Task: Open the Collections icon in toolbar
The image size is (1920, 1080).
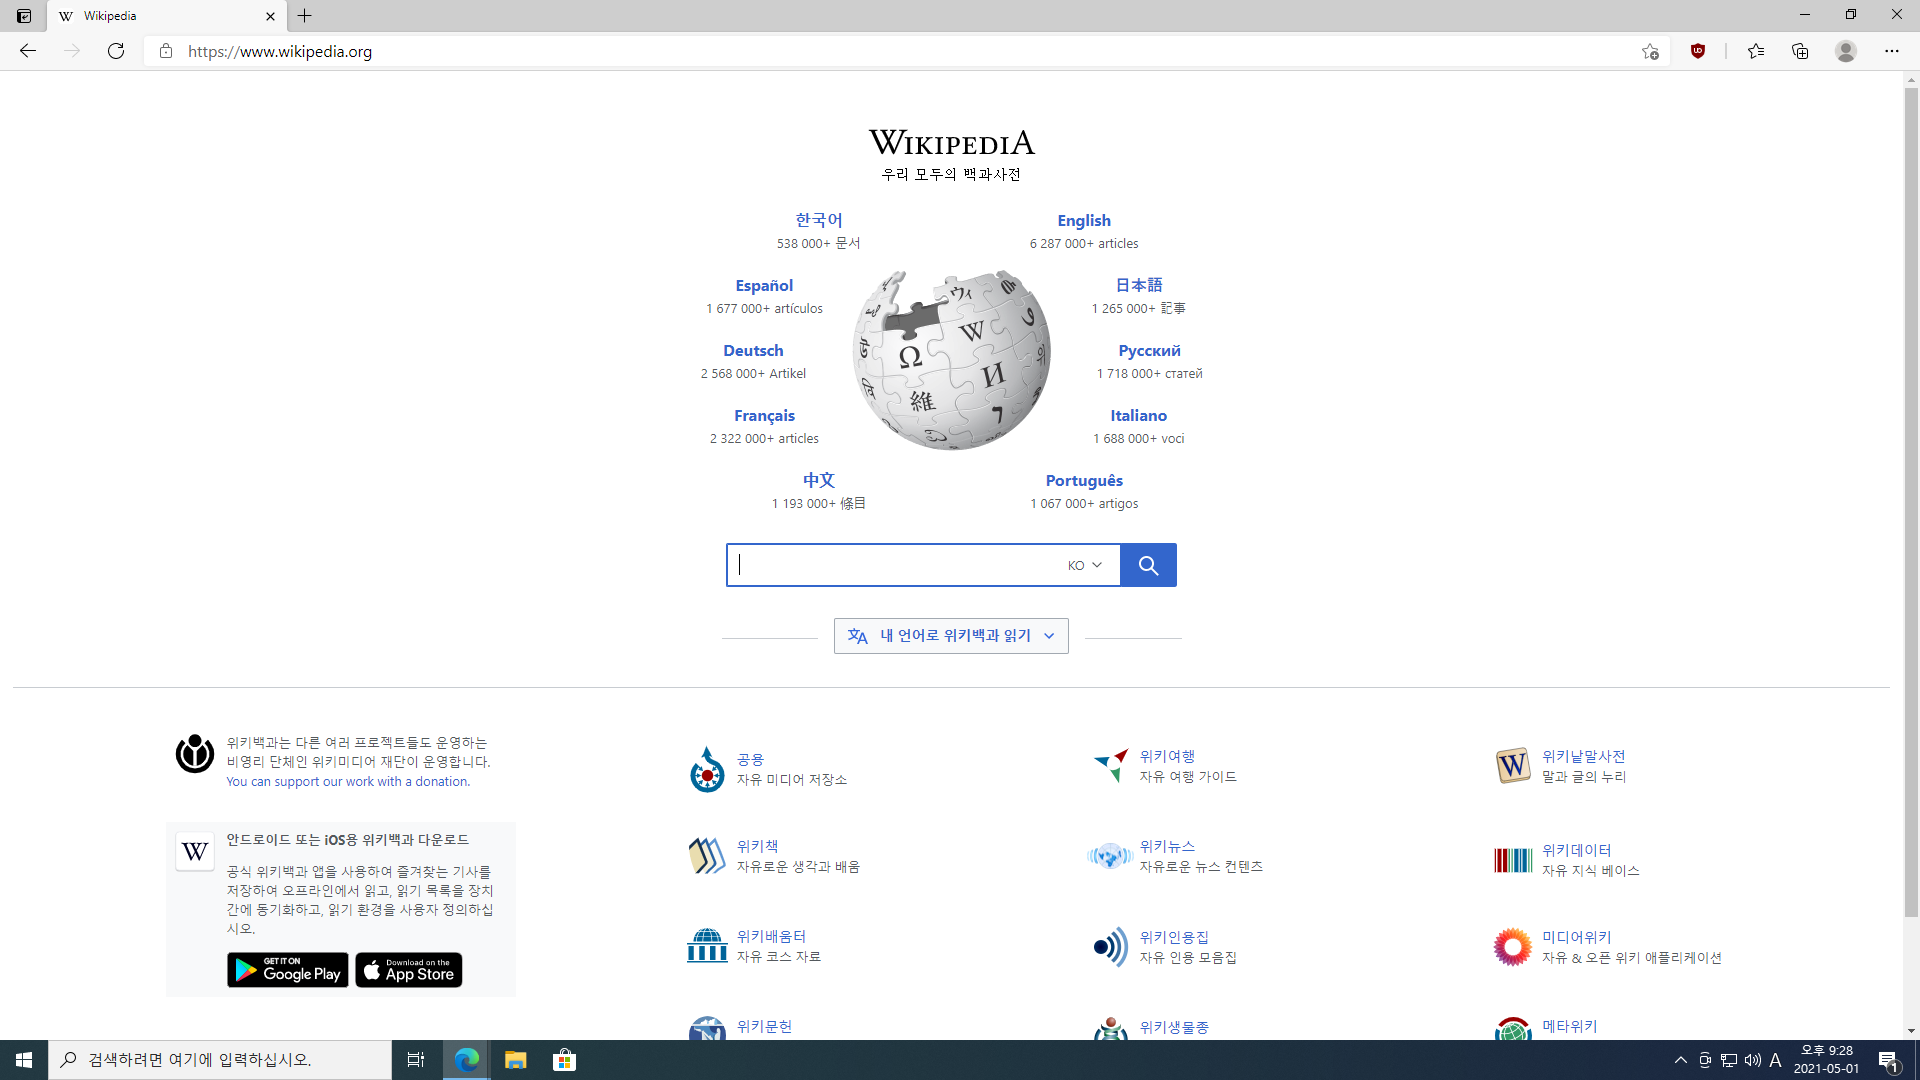Action: coord(1800,51)
